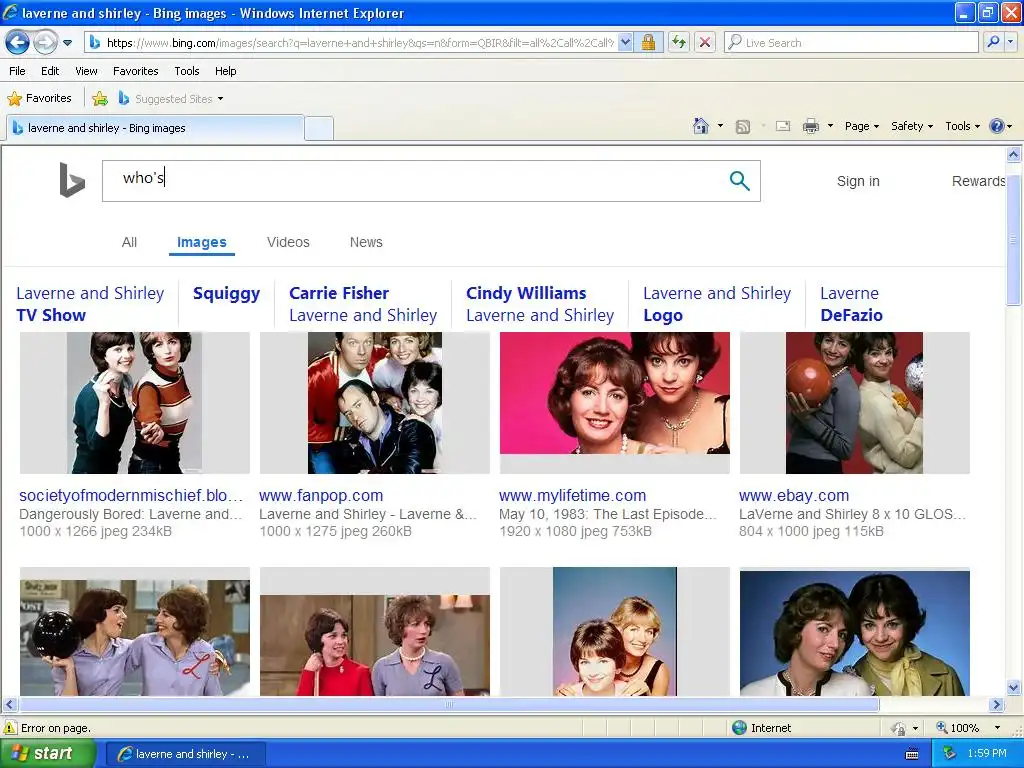
Task: Click Laverne and Shirley TV Show suggestion
Action: tap(90, 304)
